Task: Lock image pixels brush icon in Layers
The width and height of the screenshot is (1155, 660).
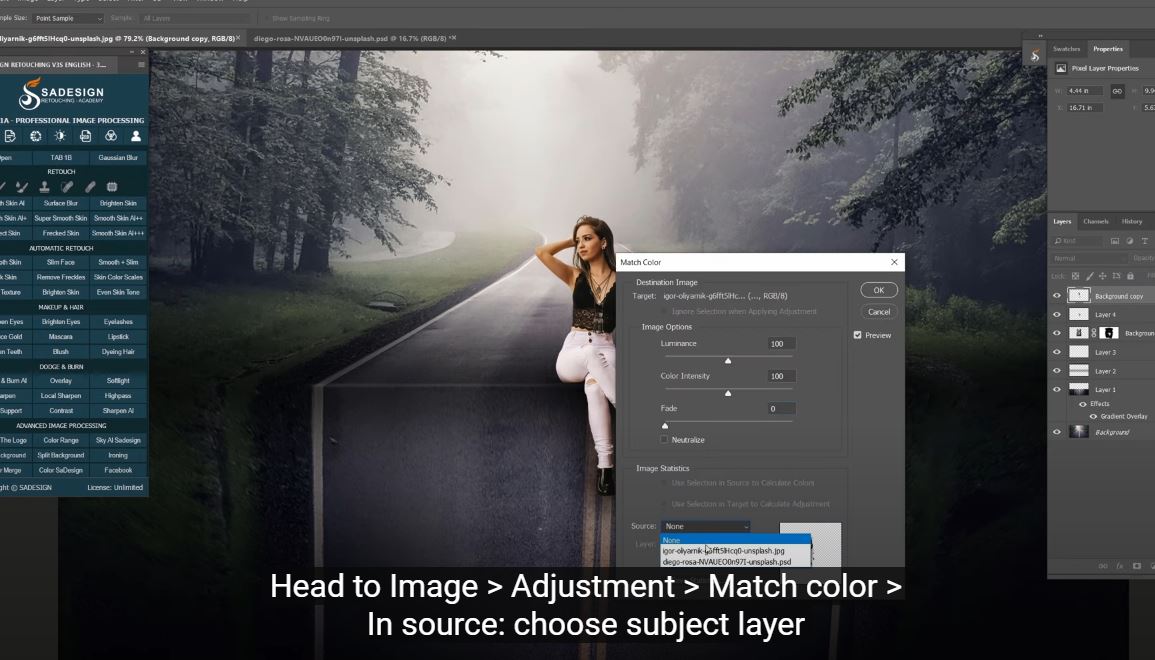Action: (1089, 276)
